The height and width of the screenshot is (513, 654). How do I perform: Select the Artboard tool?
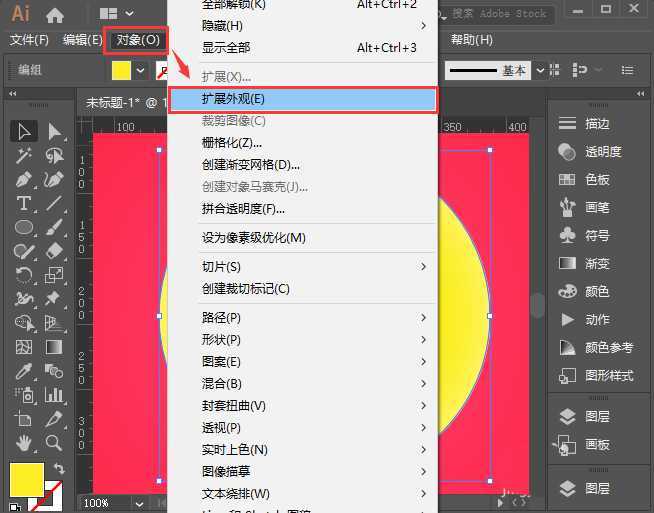tap(24, 419)
